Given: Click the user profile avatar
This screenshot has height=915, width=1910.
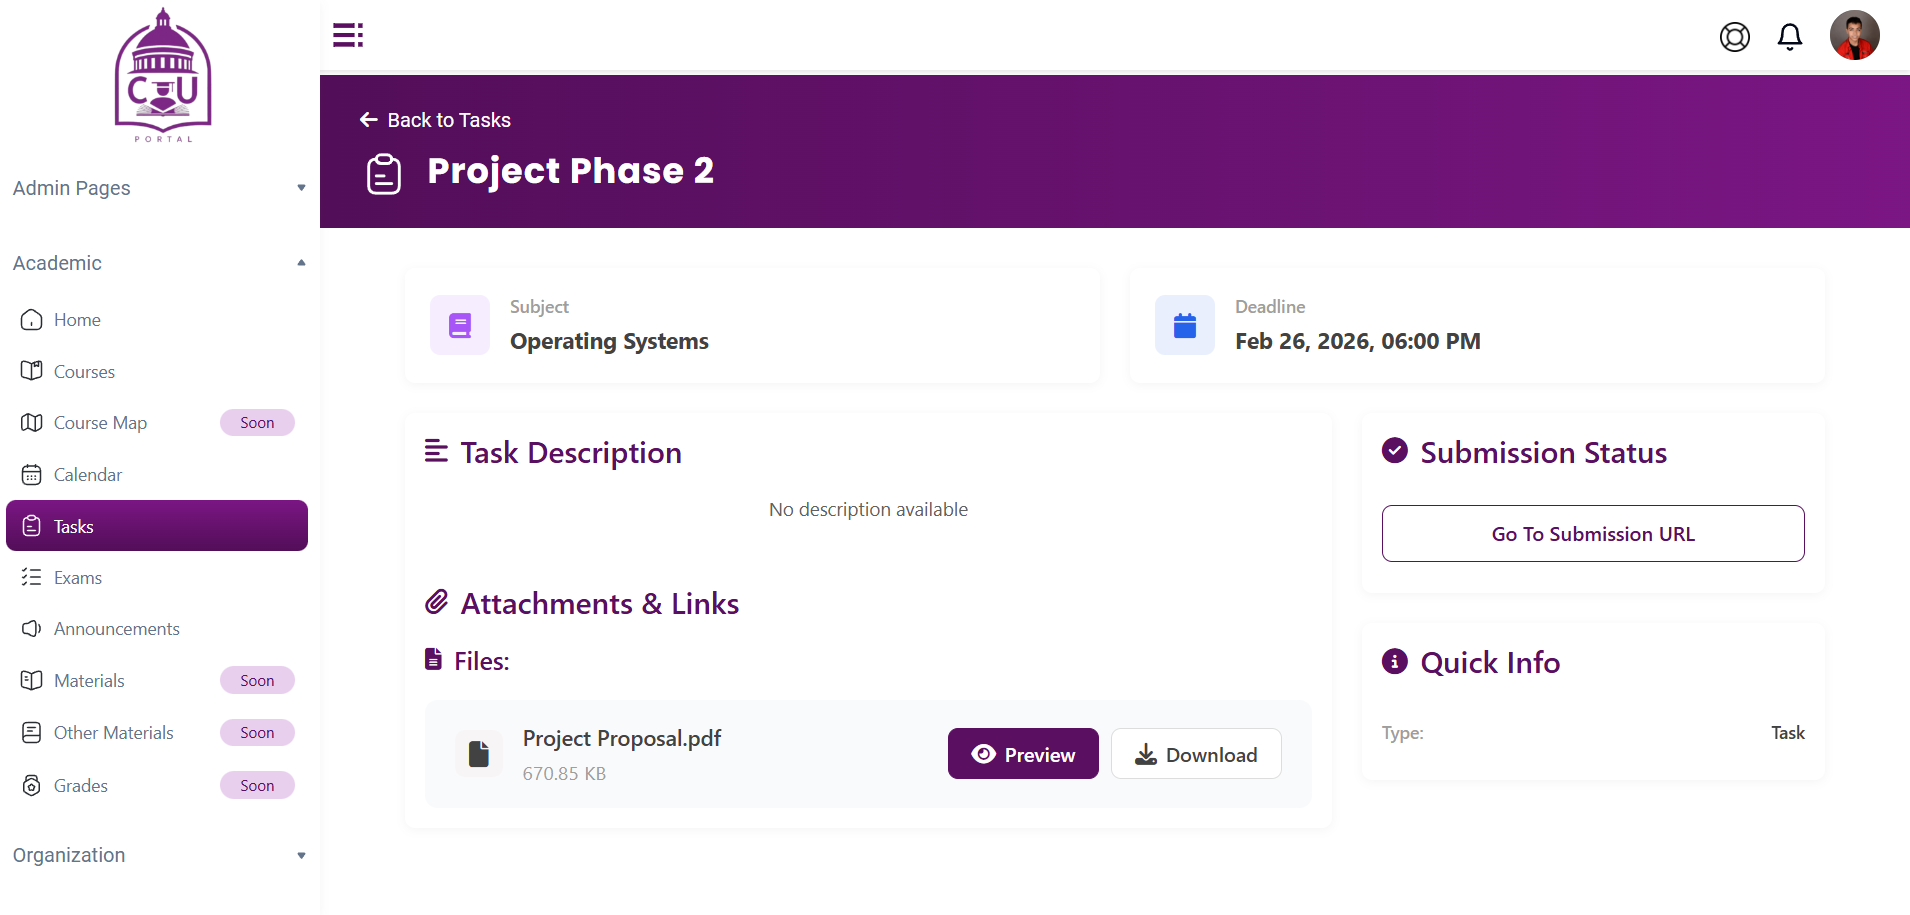Looking at the screenshot, I should (x=1854, y=36).
